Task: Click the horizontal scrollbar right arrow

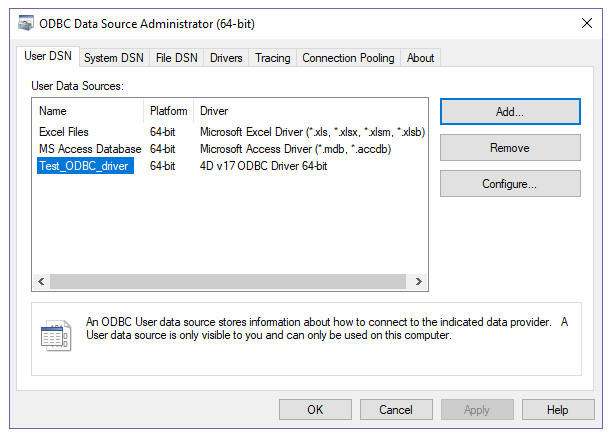Action: [420, 283]
